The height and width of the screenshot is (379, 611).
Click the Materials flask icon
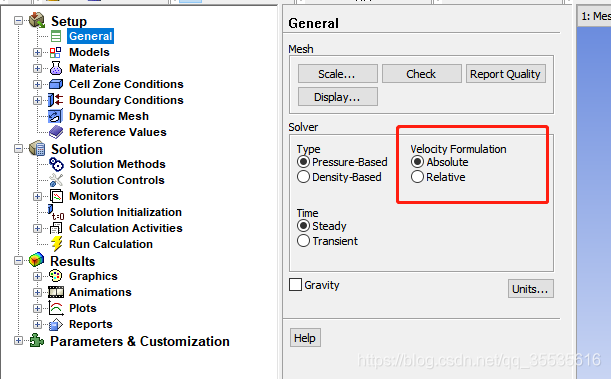point(56,68)
